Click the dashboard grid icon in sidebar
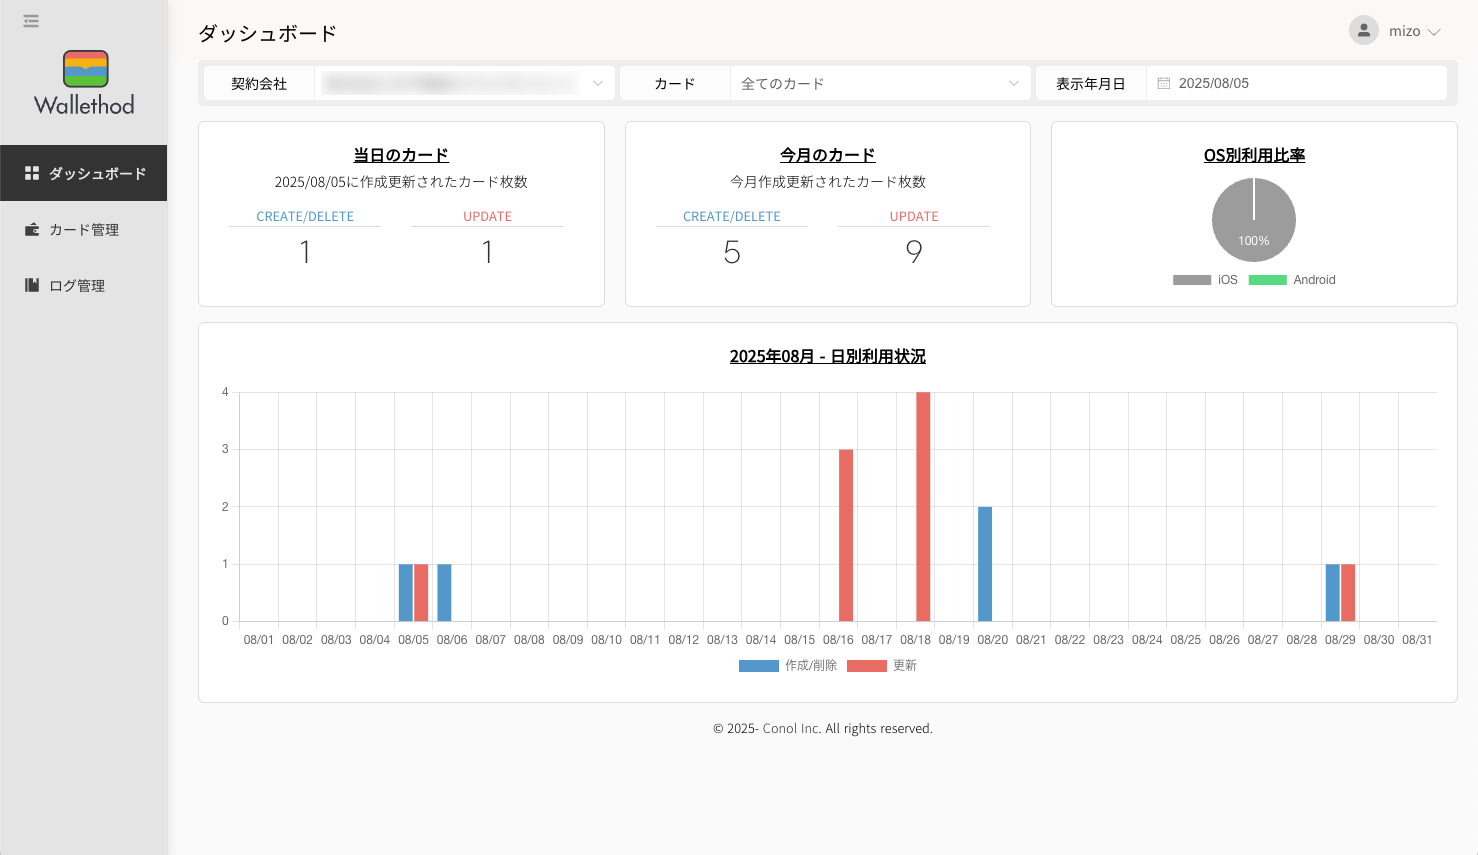The width and height of the screenshot is (1478, 855). pyautogui.click(x=32, y=173)
